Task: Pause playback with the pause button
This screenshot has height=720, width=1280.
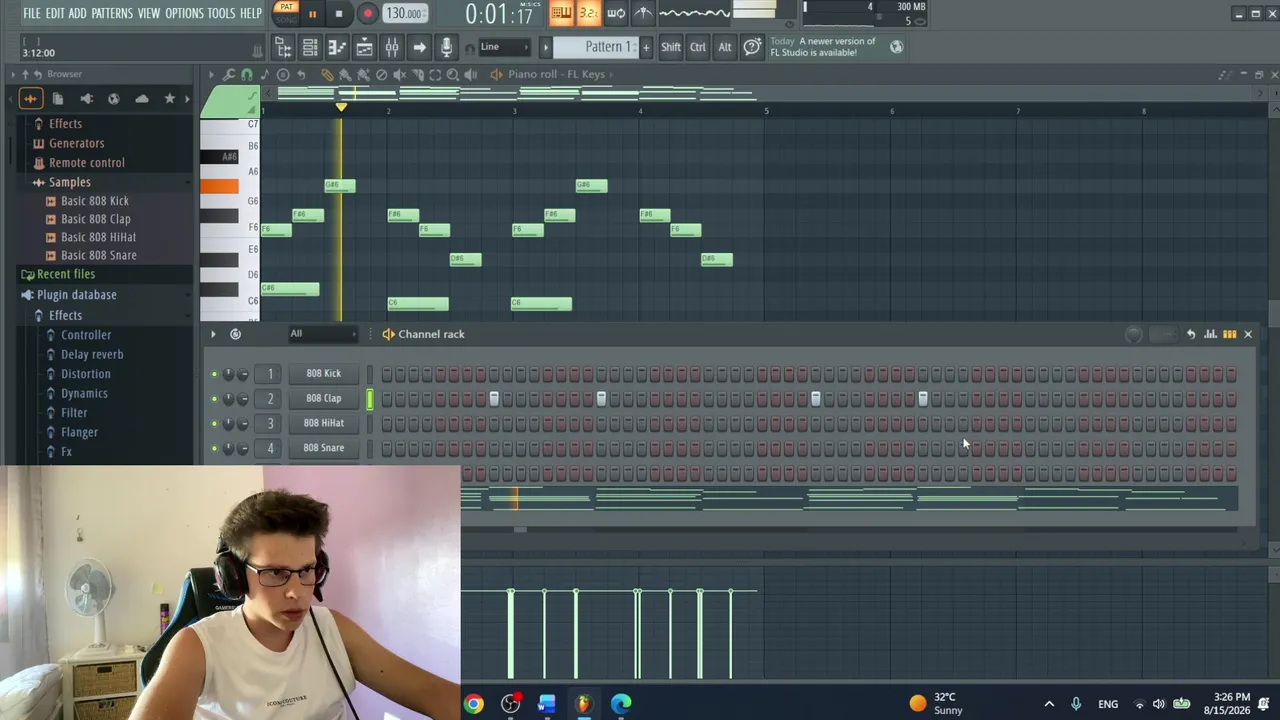Action: [x=312, y=14]
